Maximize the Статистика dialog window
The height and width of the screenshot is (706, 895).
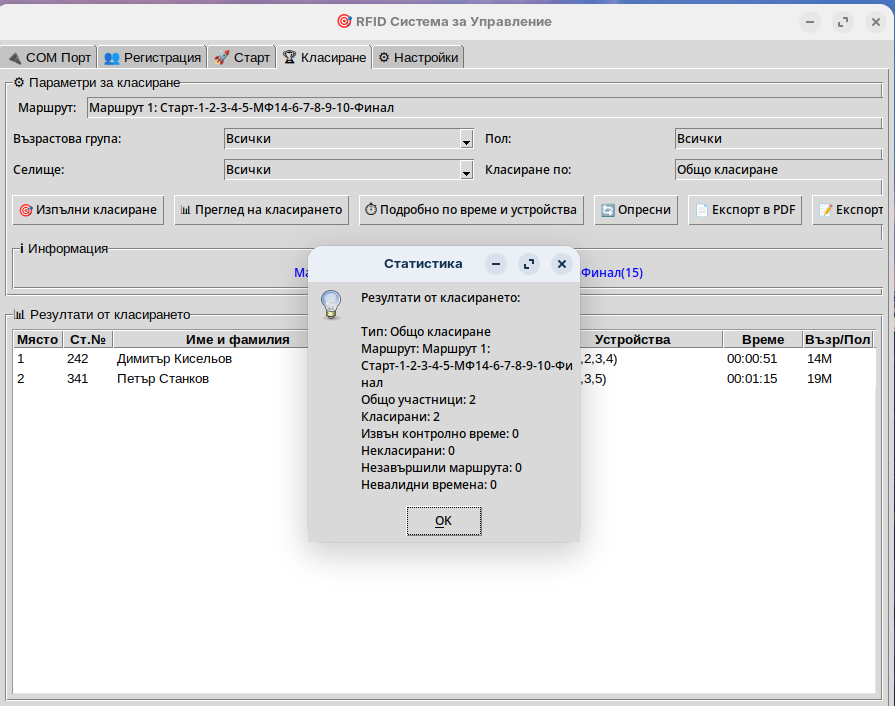pyautogui.click(x=529, y=264)
